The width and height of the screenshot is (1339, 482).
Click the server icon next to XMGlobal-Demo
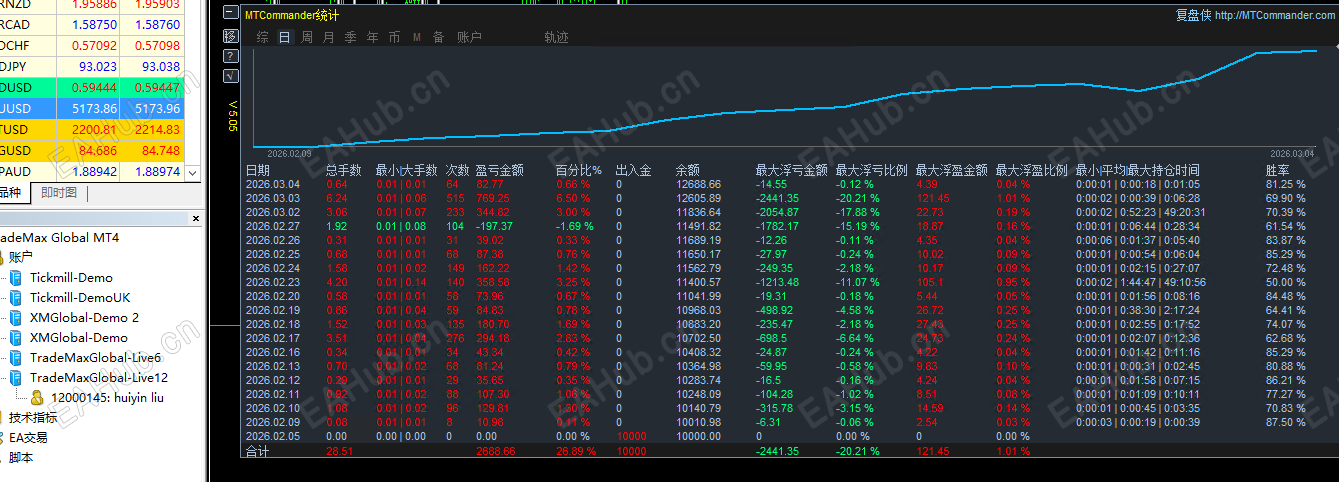click(x=16, y=337)
